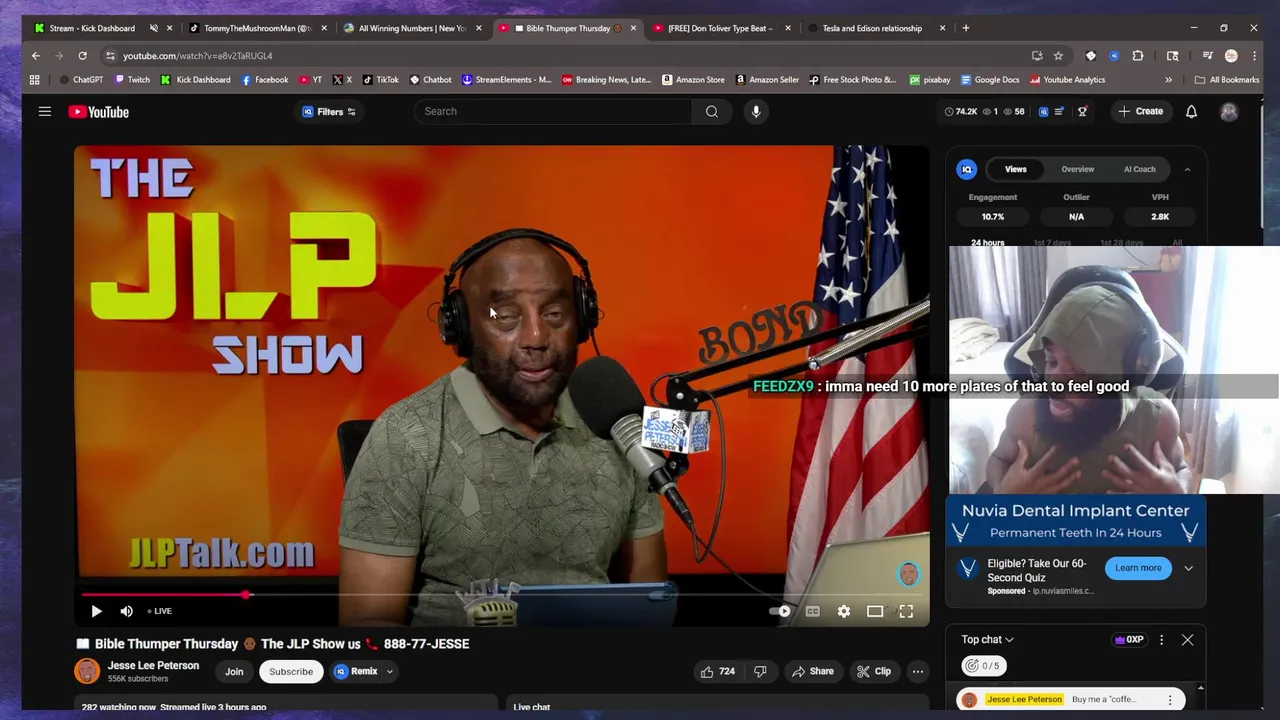Viewport: 1280px width, 720px height.
Task: Click the browser address bar URL
Action: click(x=197, y=56)
